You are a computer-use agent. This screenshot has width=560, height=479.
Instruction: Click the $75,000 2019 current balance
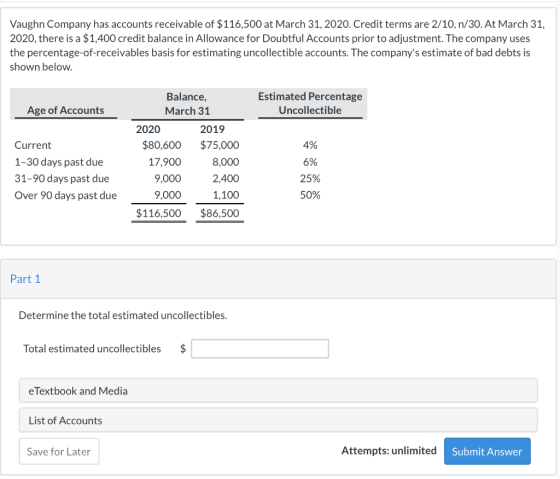pos(220,145)
